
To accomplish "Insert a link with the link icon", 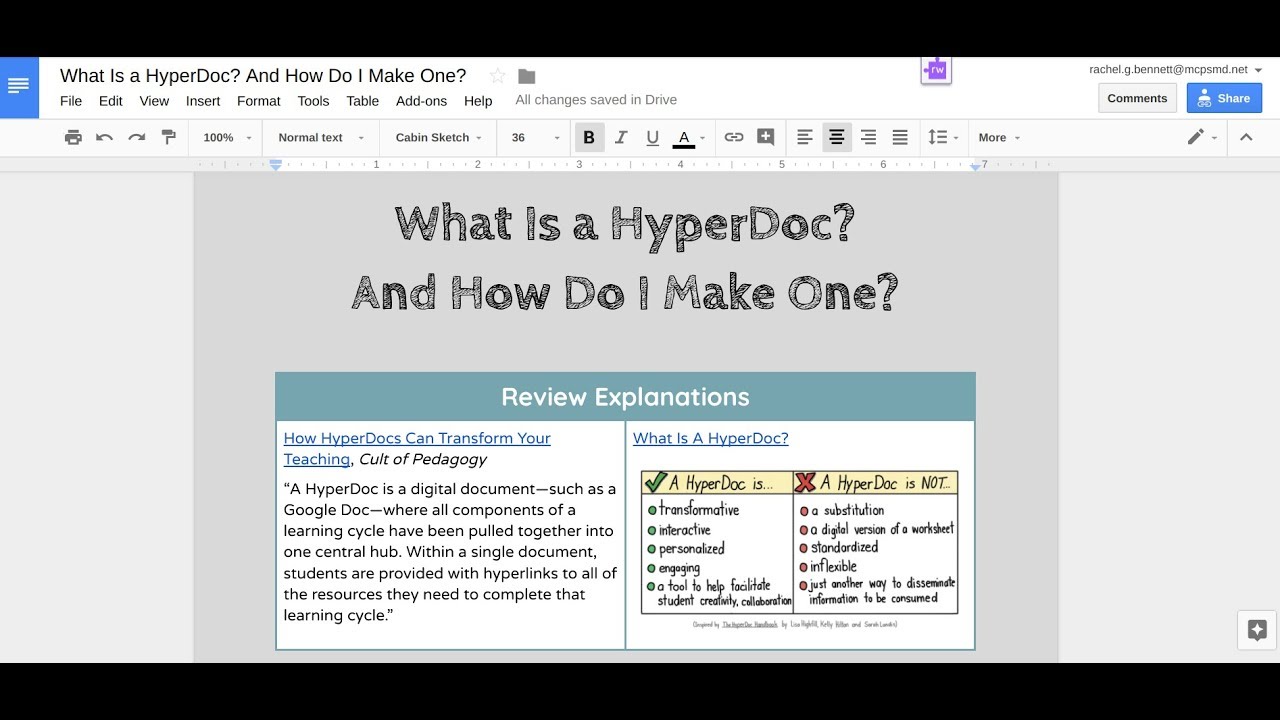I will [x=734, y=138].
